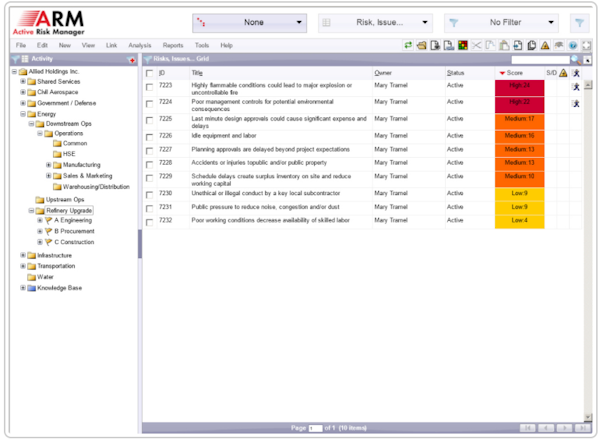
Task: Tick the checkbox for risk 7227
Action: tap(149, 150)
